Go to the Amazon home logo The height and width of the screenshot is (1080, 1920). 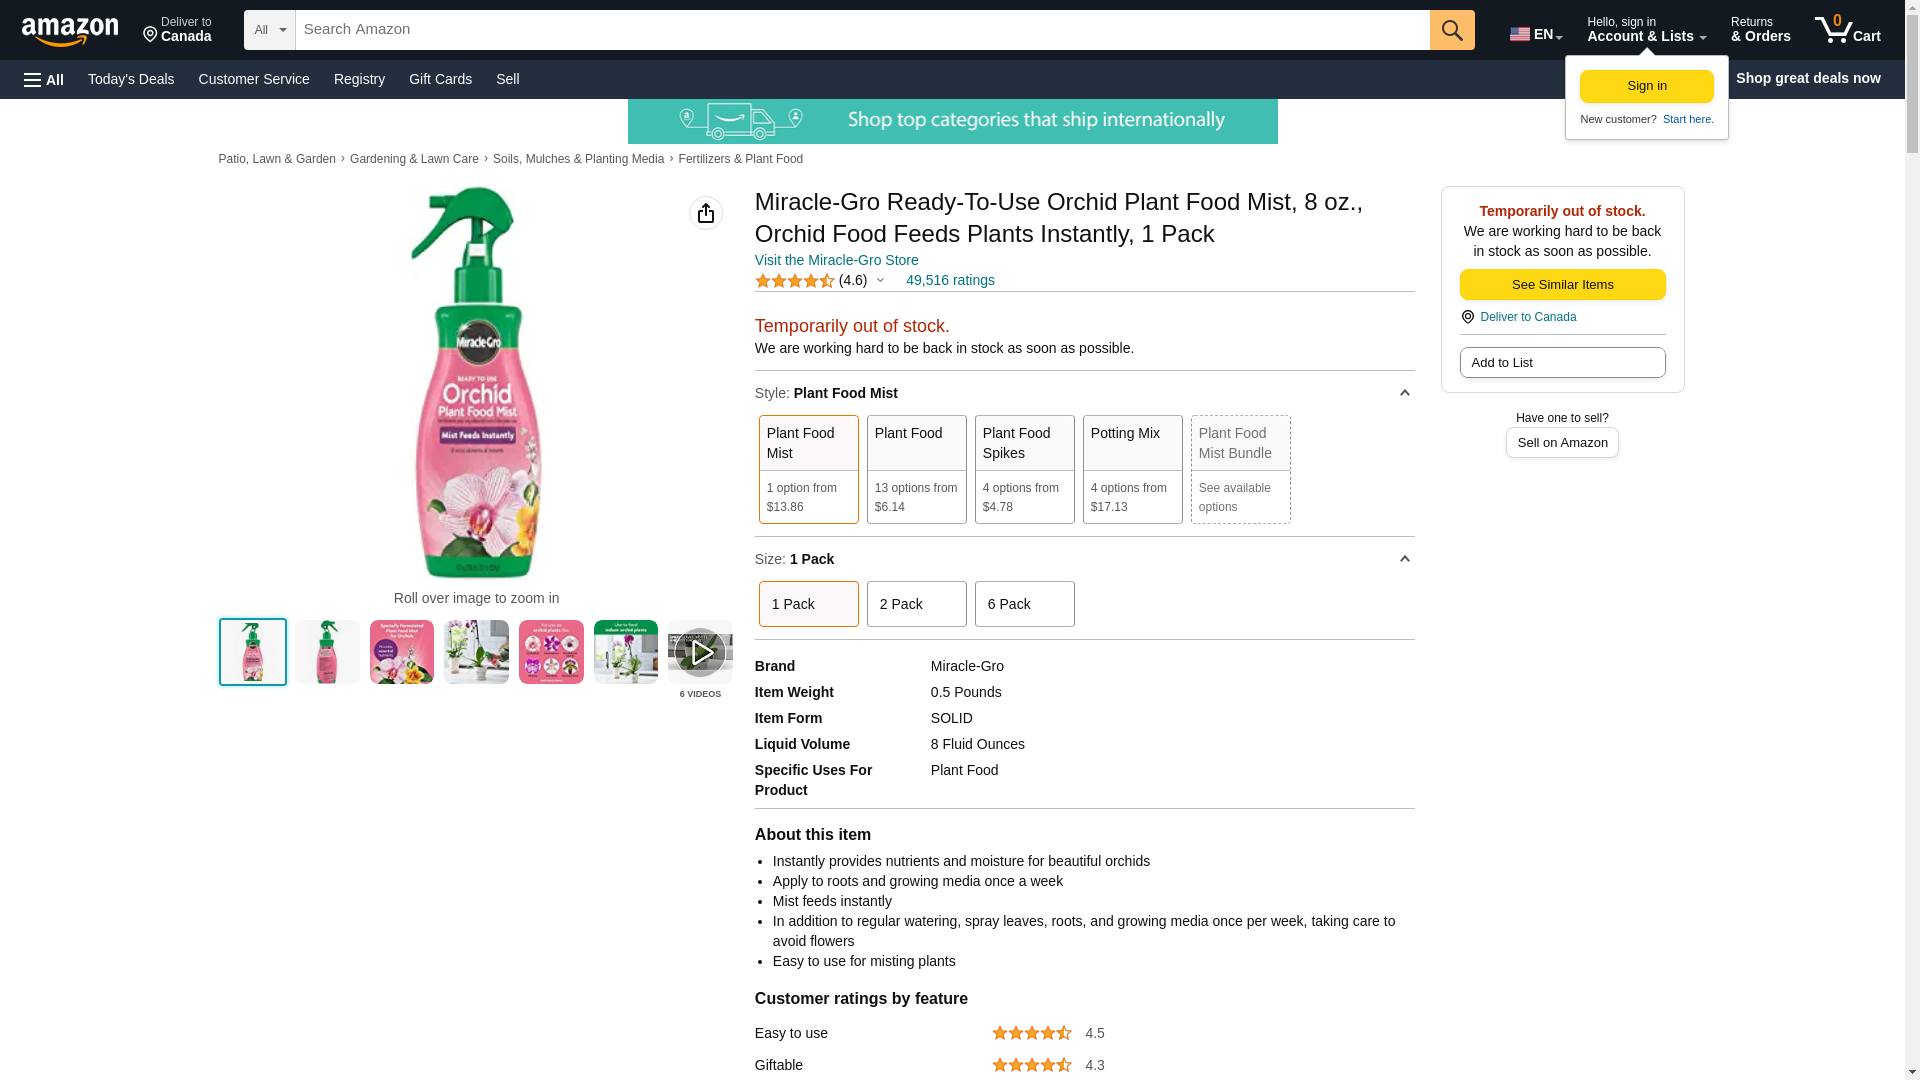(x=70, y=31)
